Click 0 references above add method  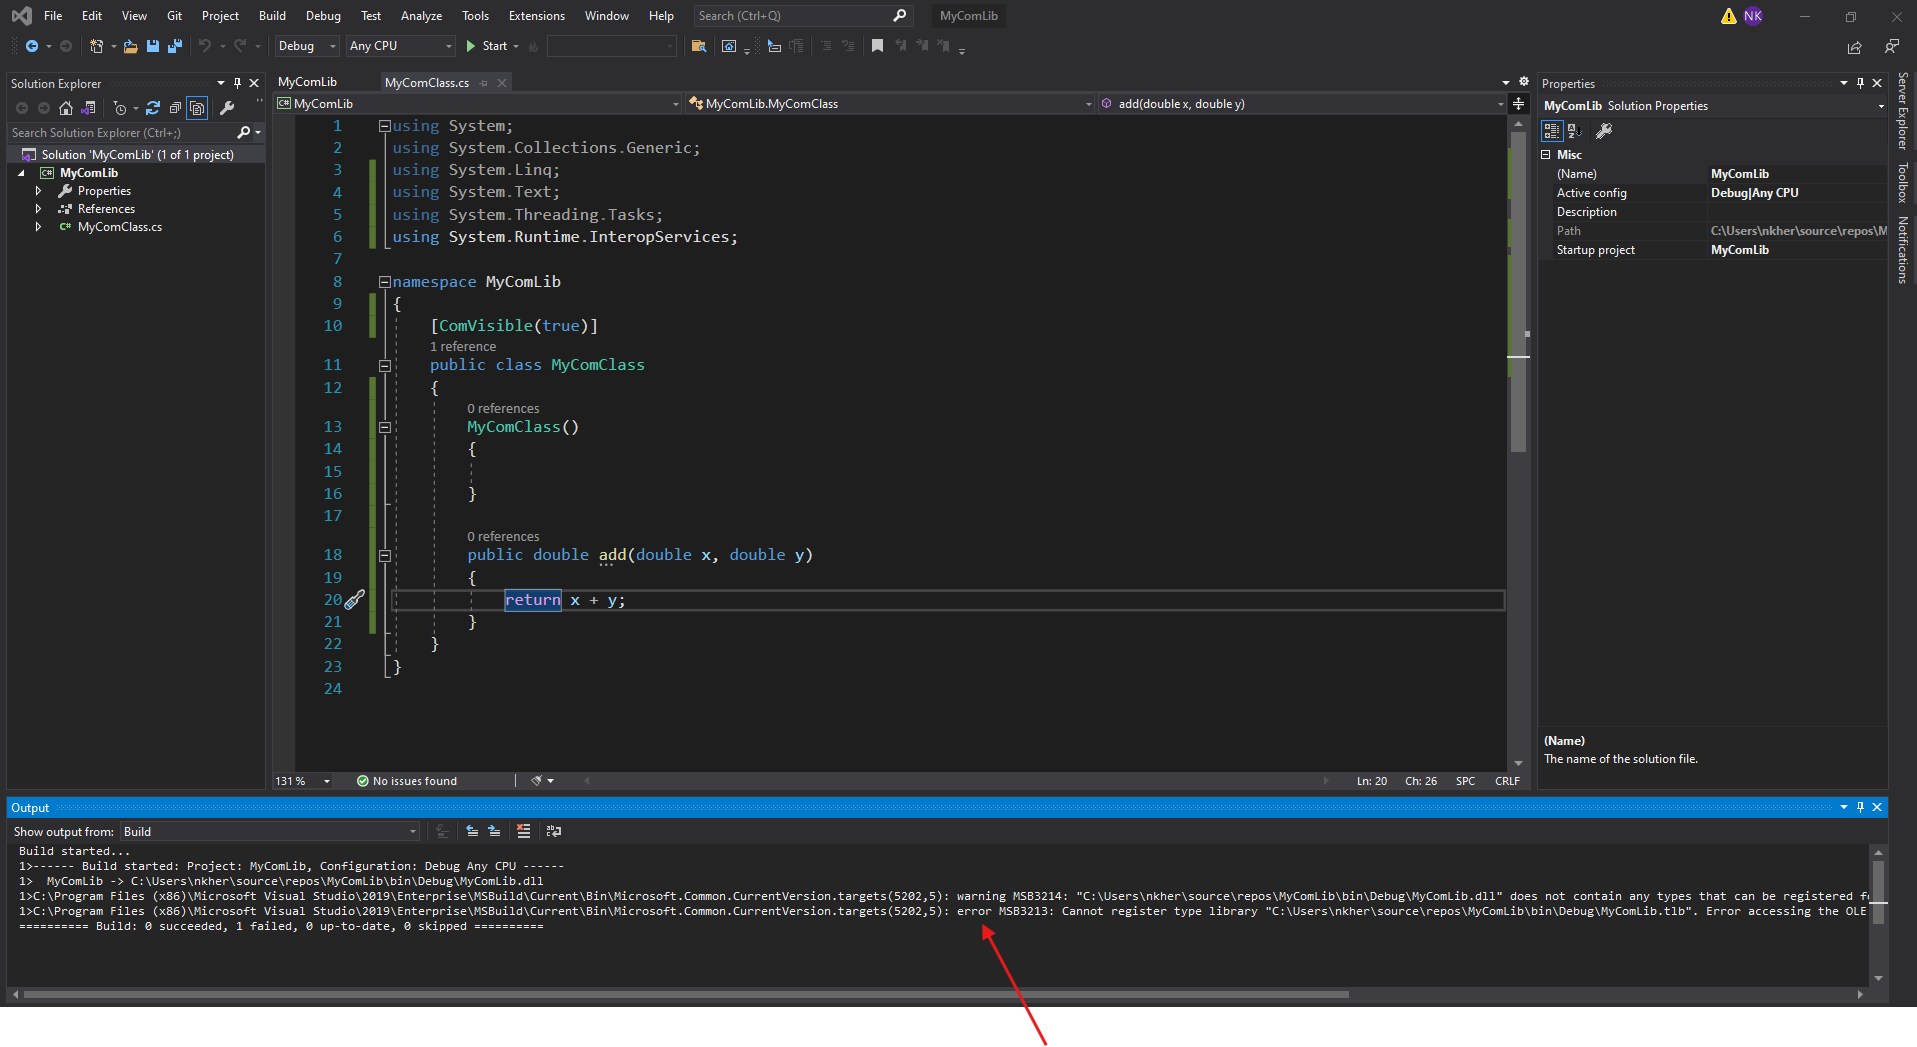tap(503, 537)
